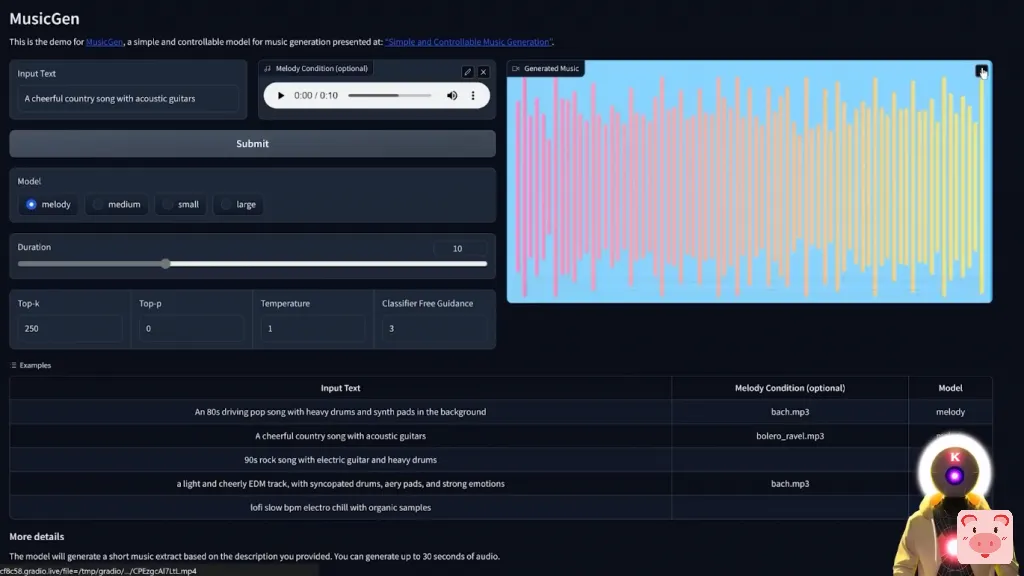Play the melody condition audio
Viewport: 1024px width, 576px height.
click(281, 95)
